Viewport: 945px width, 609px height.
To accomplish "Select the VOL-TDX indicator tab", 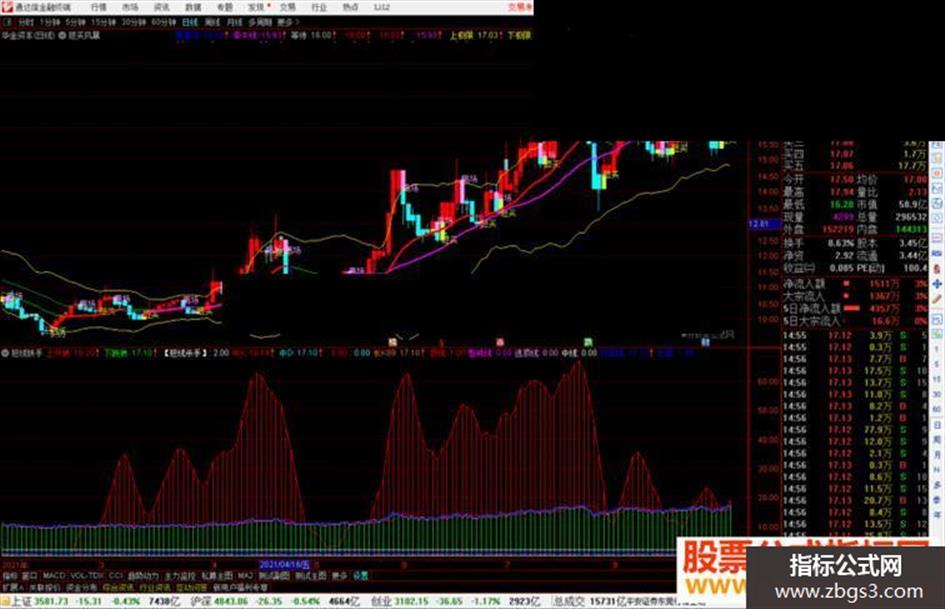I will coord(87,576).
